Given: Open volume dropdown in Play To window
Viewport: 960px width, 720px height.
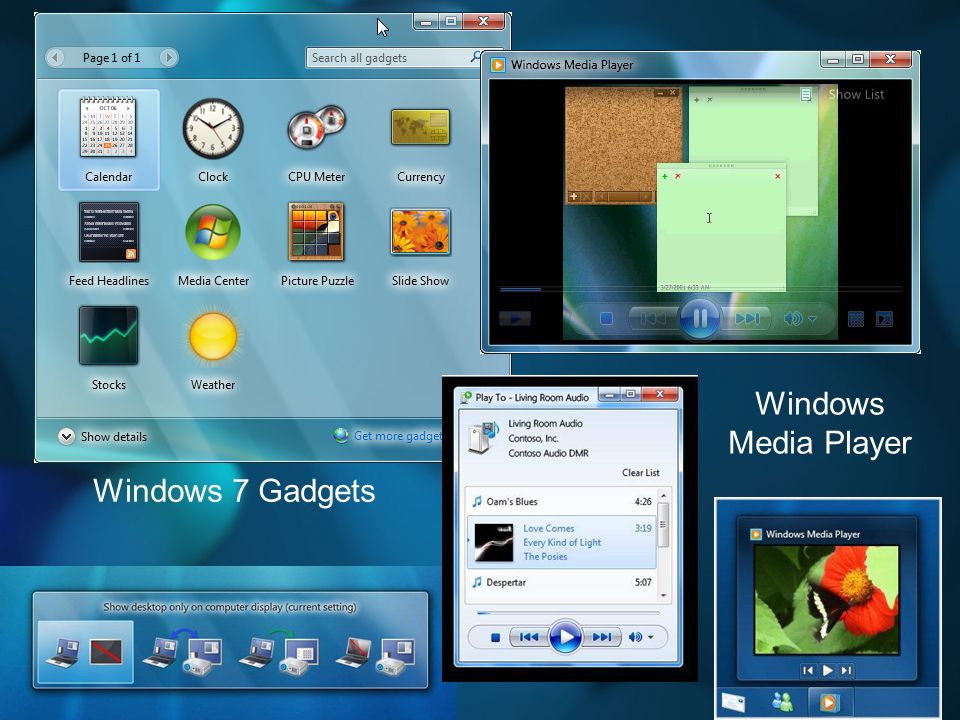Looking at the screenshot, I should pos(651,638).
